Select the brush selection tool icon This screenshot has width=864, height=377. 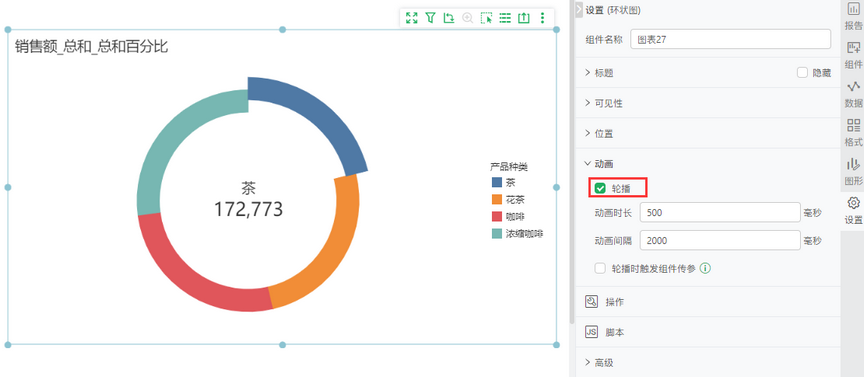coord(486,18)
